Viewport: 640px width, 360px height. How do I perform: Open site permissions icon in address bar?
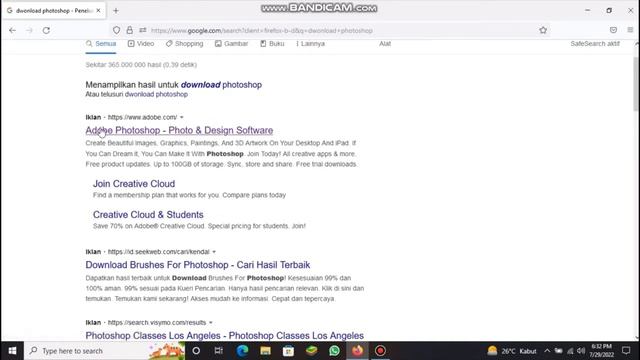click(x=142, y=30)
